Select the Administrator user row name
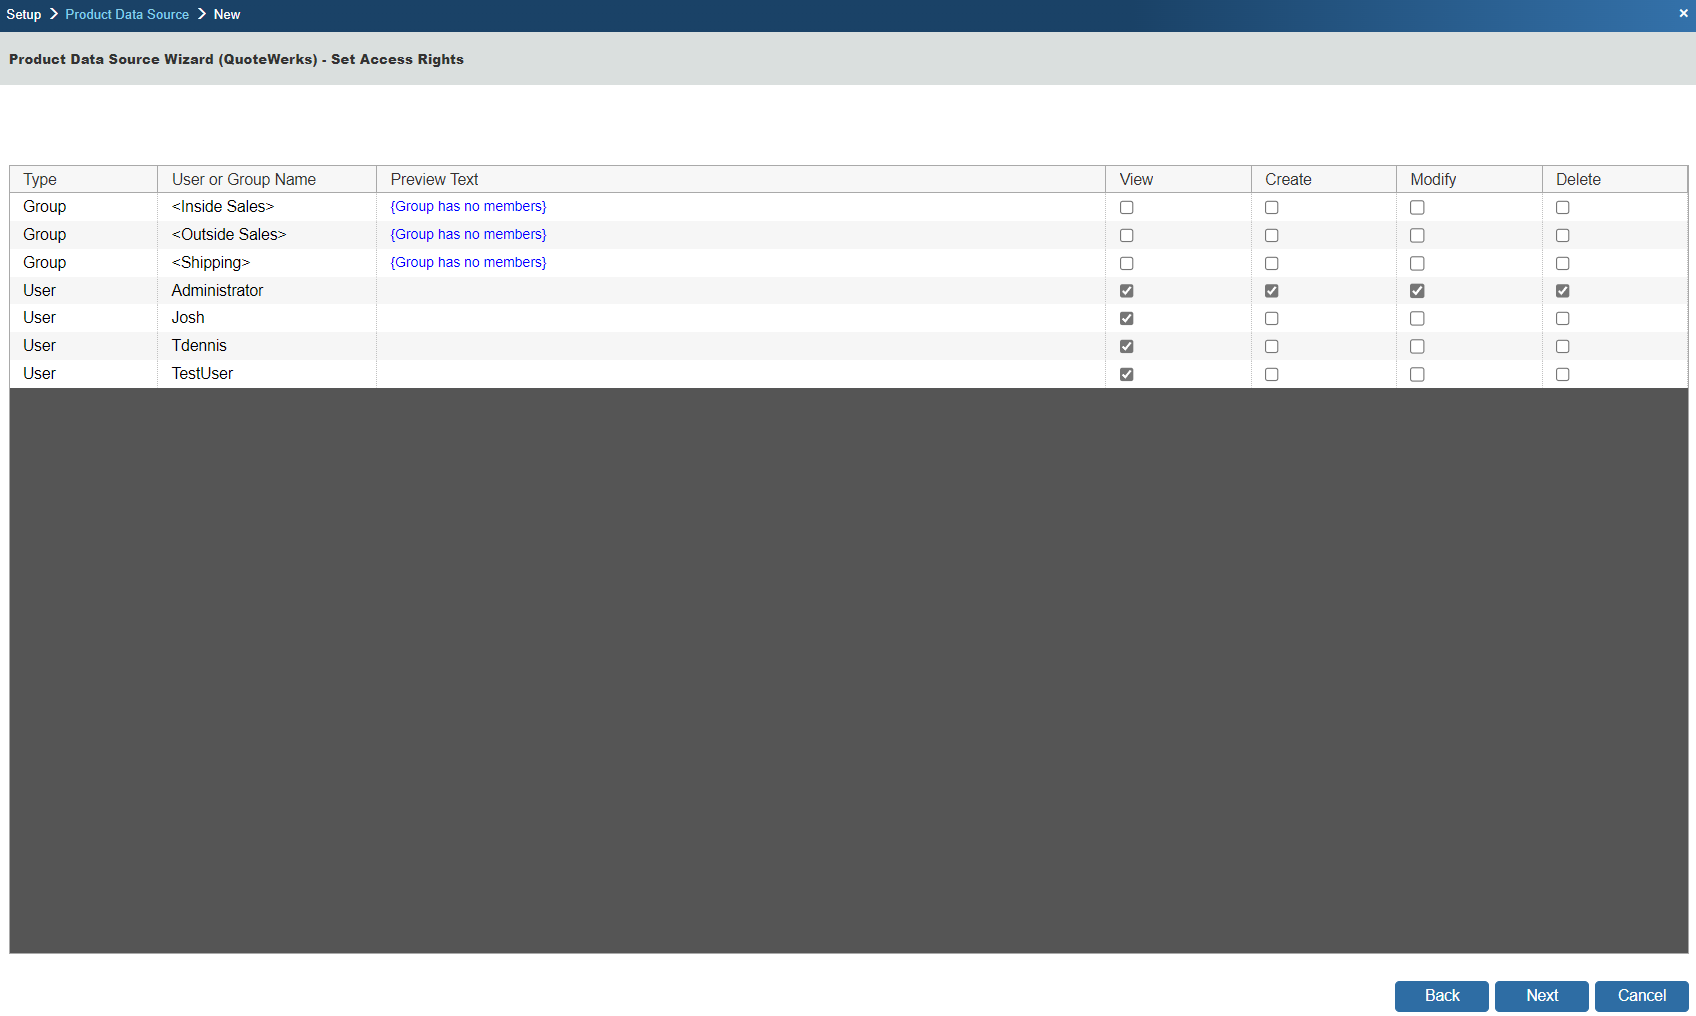Viewport: 1696px width, 1016px height. pyautogui.click(x=217, y=291)
